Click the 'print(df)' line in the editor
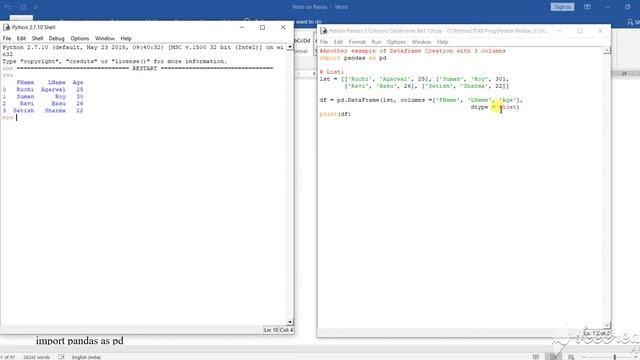This screenshot has width=640, height=360. (x=335, y=114)
